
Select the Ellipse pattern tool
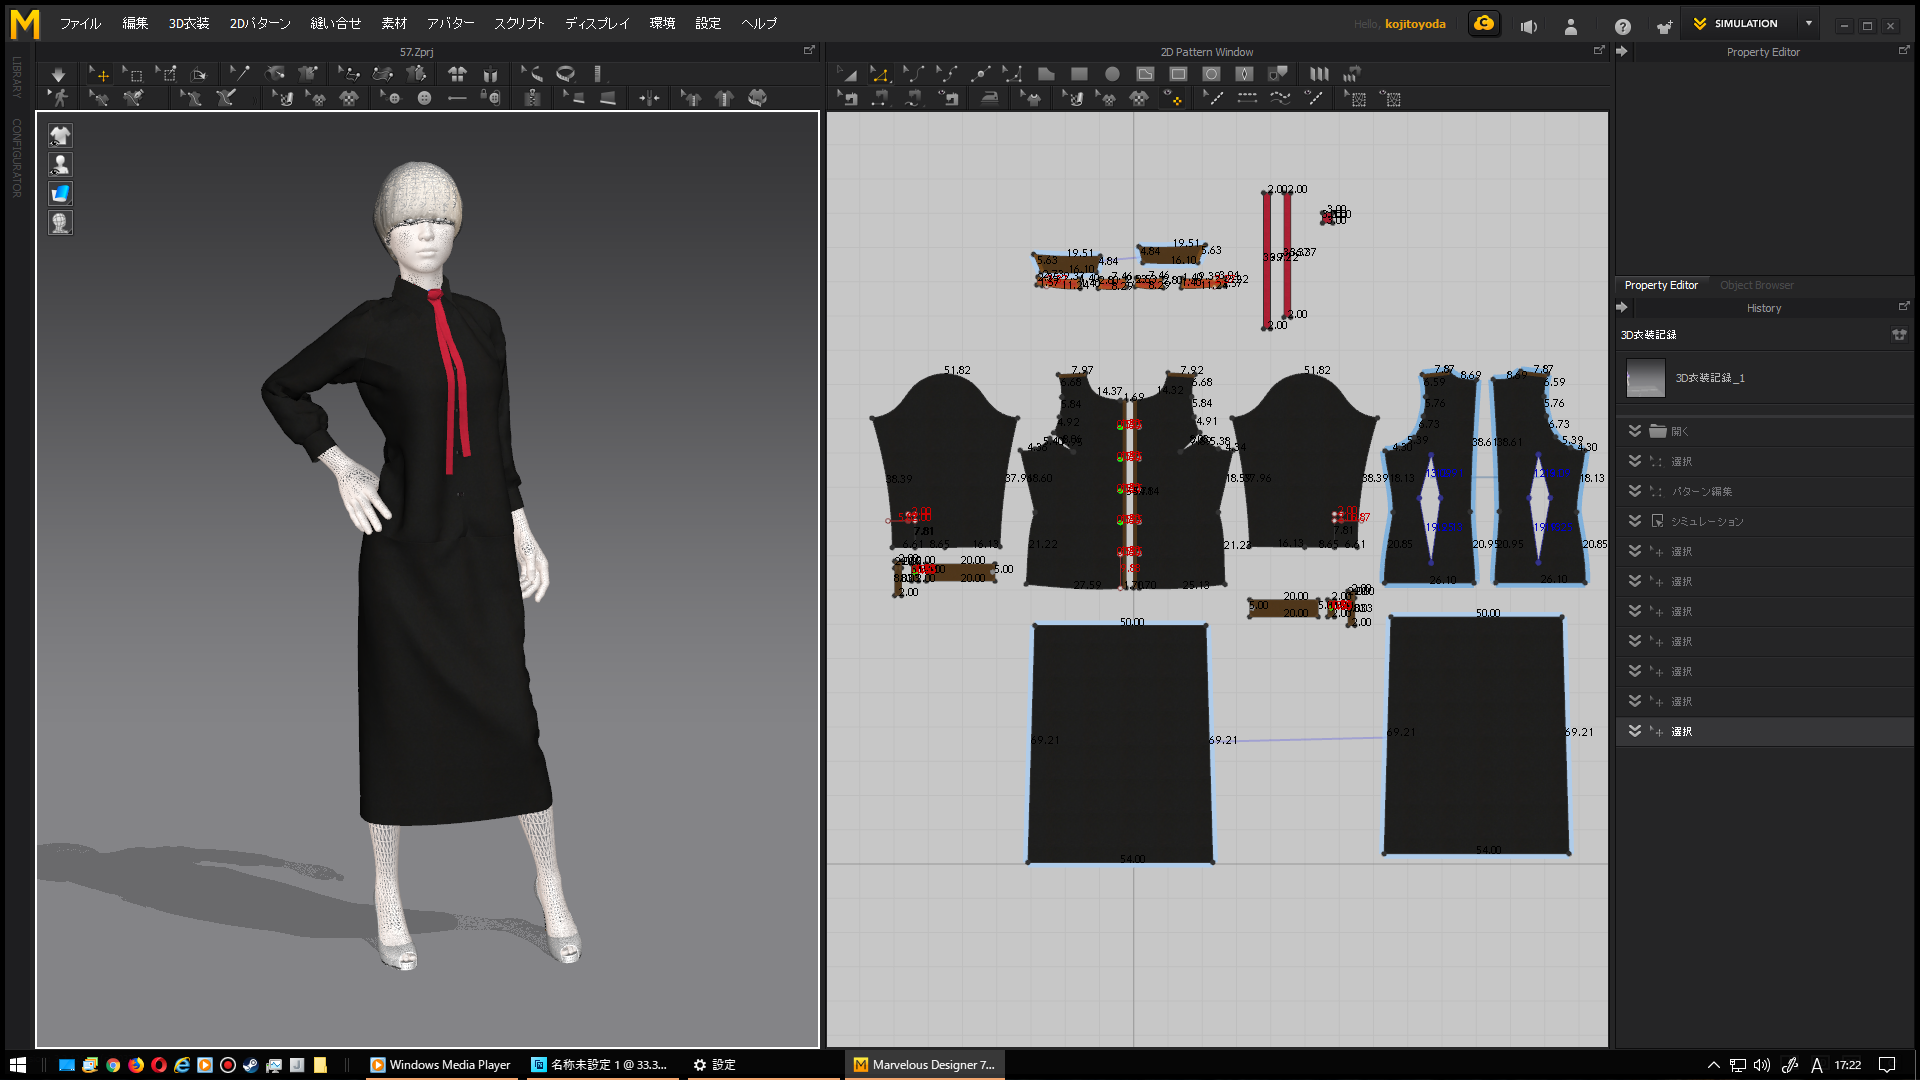[1112, 74]
